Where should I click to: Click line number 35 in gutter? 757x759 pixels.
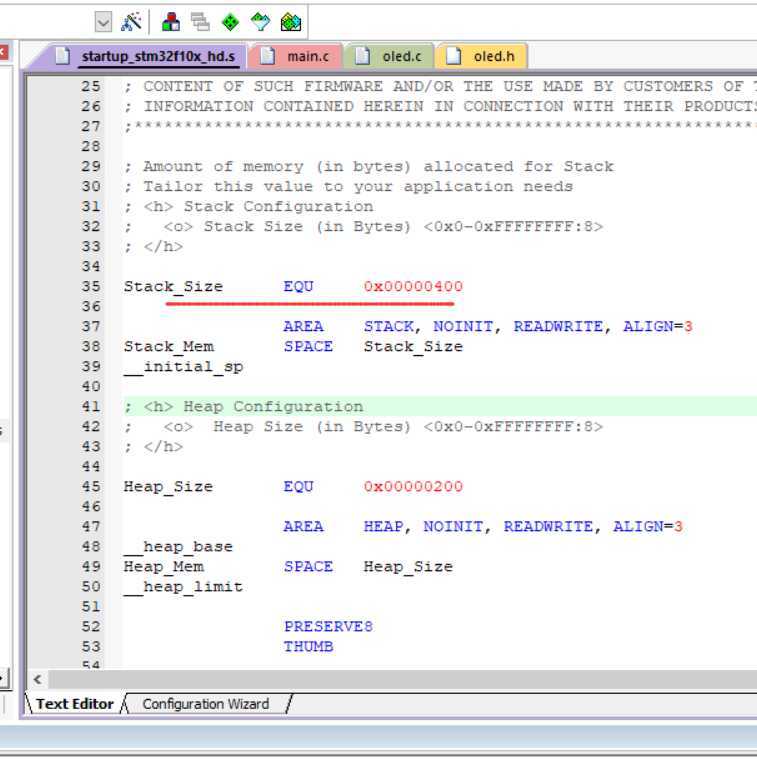click(91, 287)
